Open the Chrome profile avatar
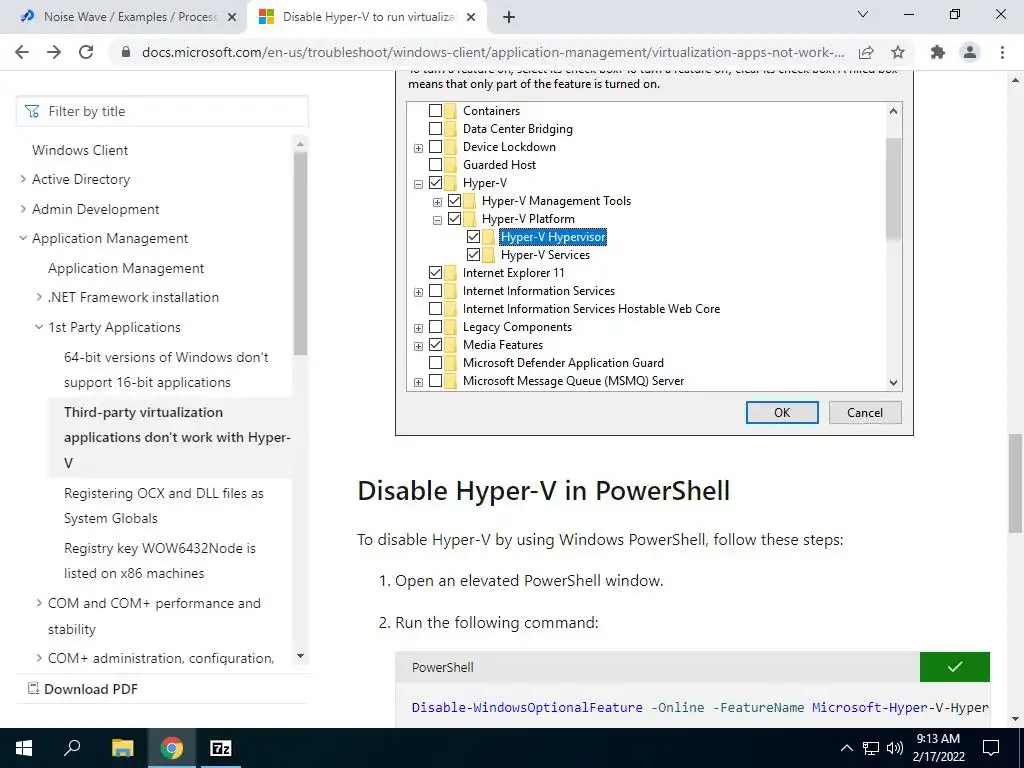Viewport: 1024px width, 768px height. [970, 52]
